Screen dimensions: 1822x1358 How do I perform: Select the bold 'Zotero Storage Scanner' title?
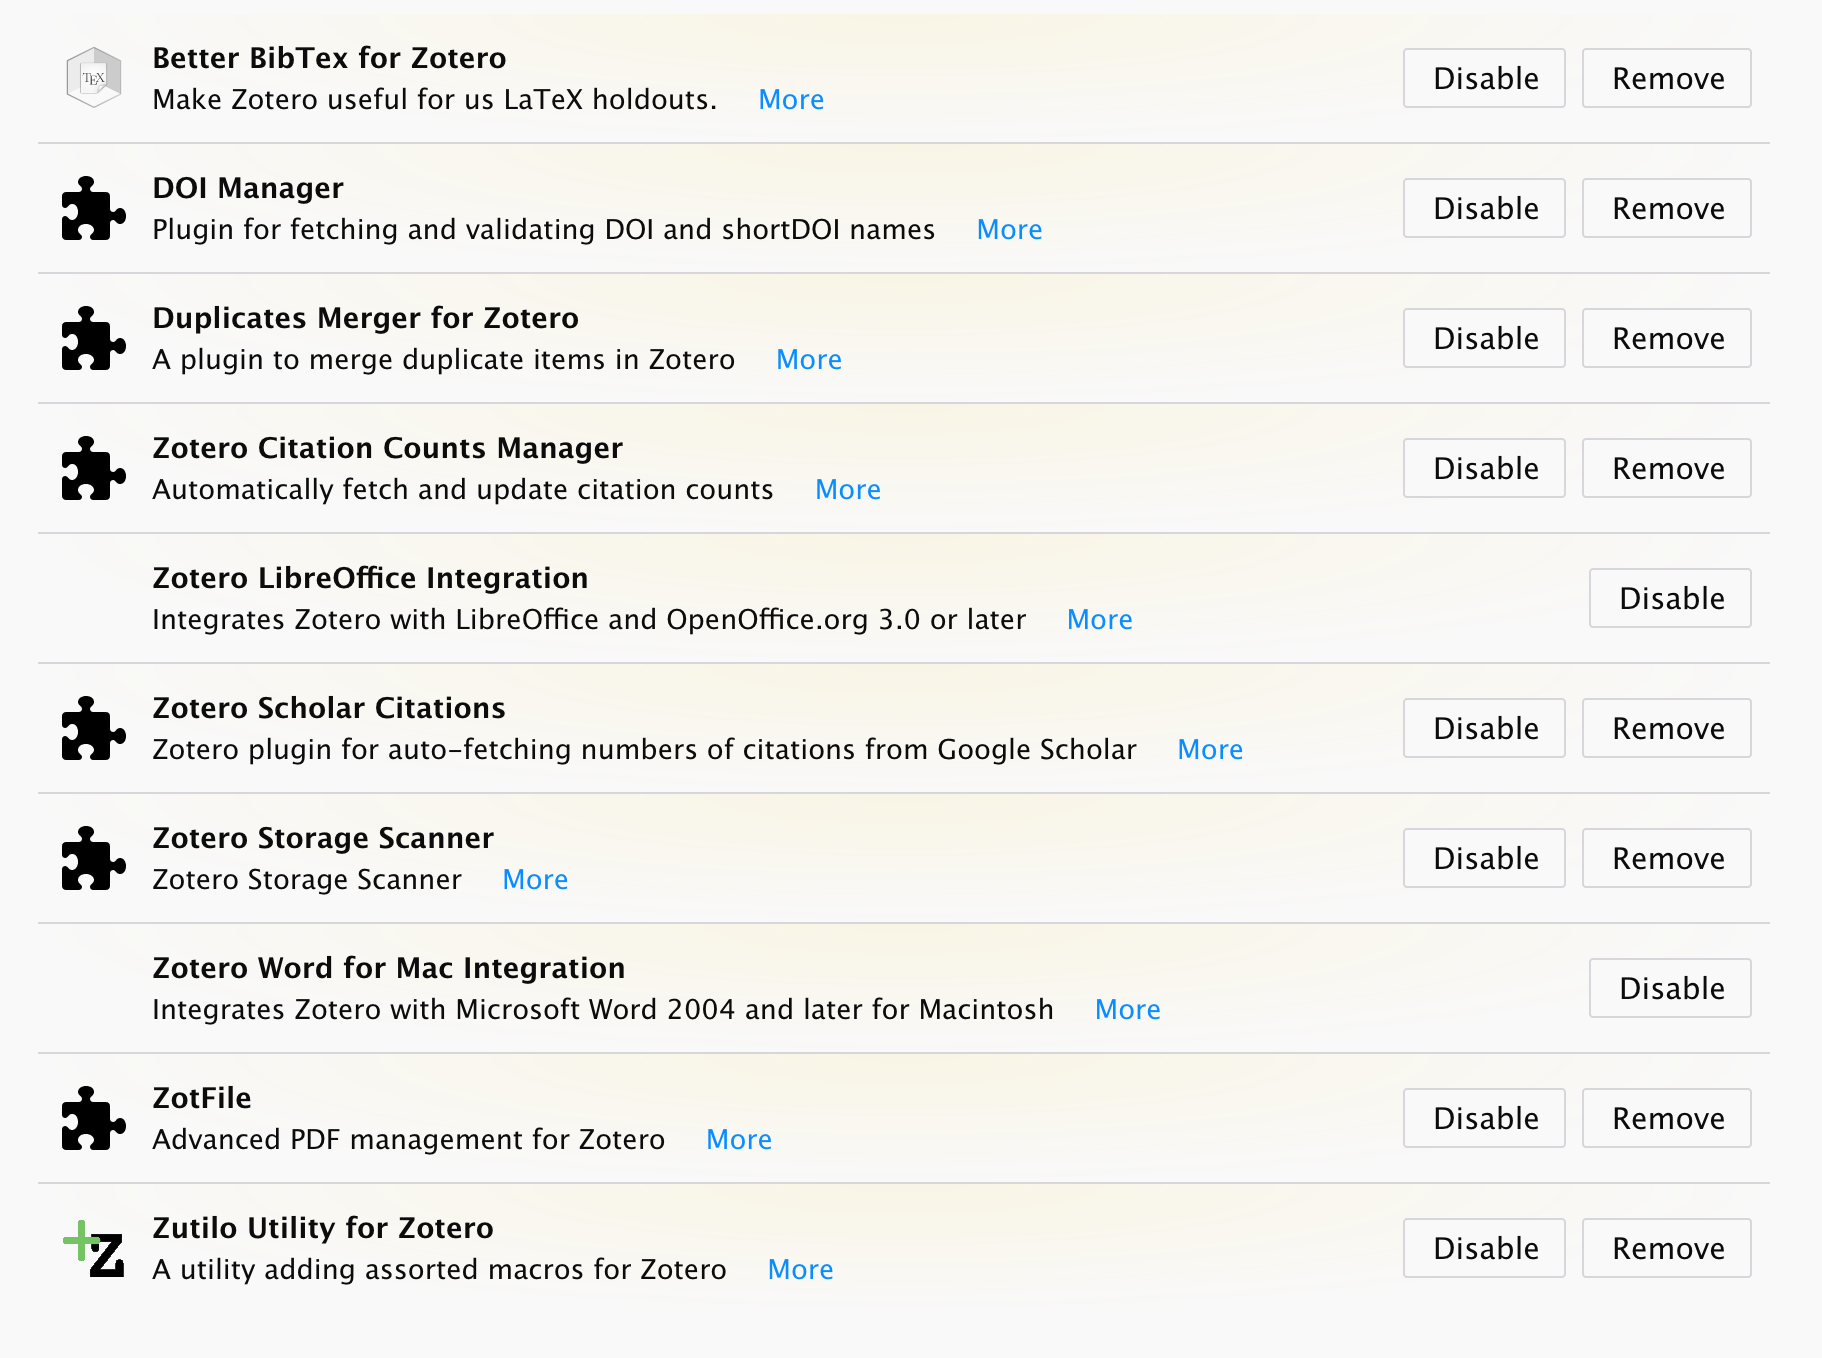pos(323,838)
